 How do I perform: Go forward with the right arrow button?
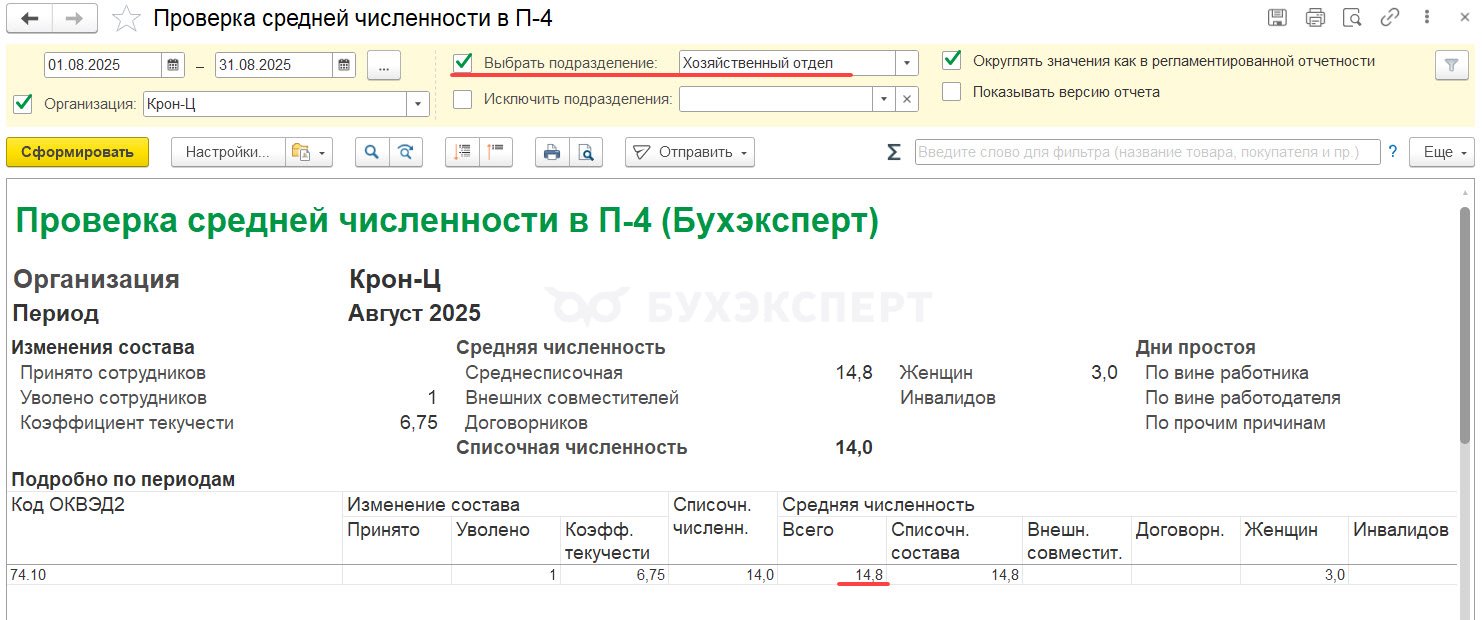pos(74,18)
